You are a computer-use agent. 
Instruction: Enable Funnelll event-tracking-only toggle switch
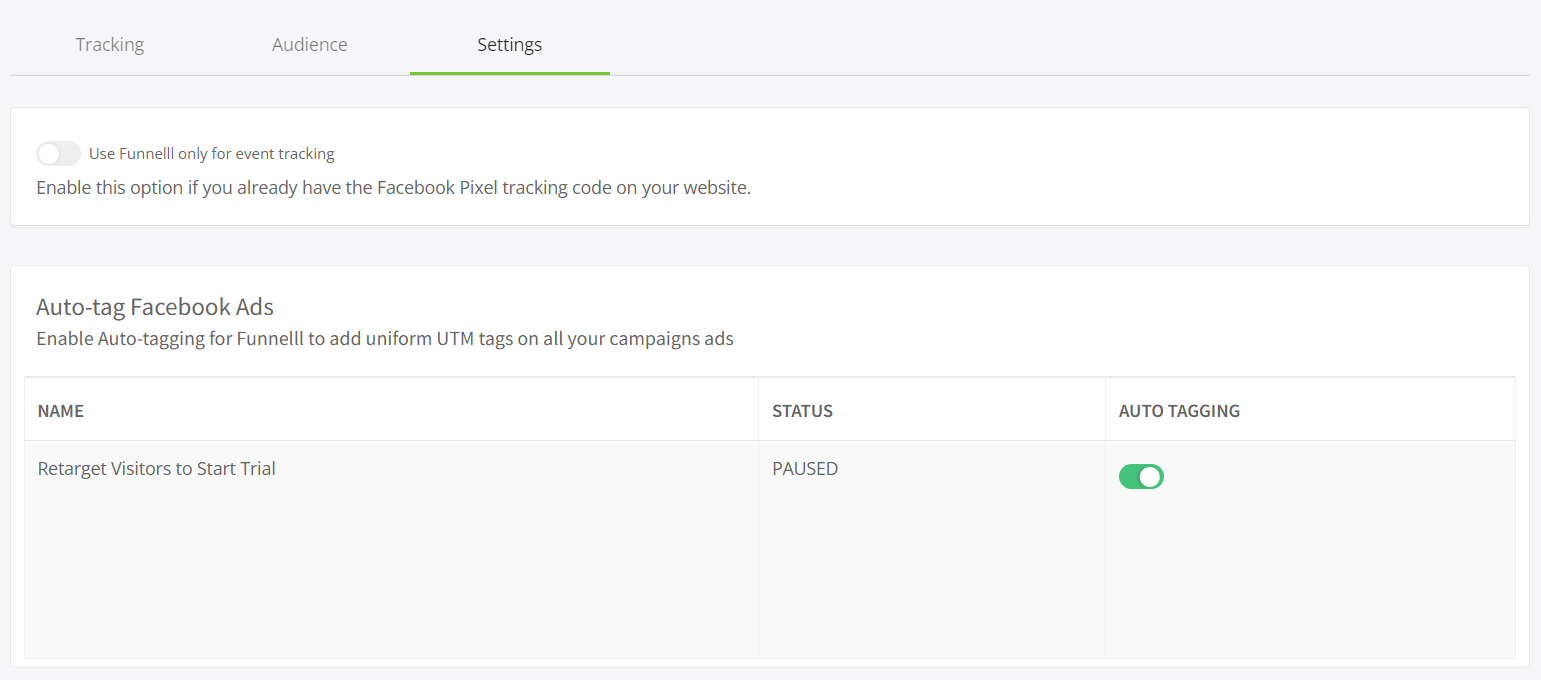pos(58,154)
